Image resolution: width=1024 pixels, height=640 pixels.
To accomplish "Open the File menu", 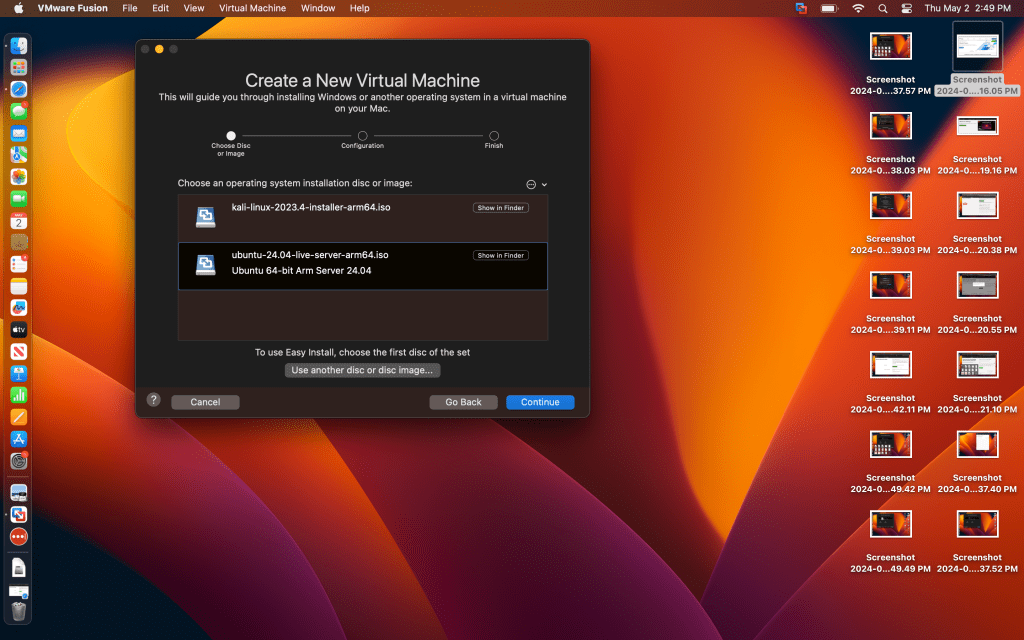I will [x=130, y=8].
